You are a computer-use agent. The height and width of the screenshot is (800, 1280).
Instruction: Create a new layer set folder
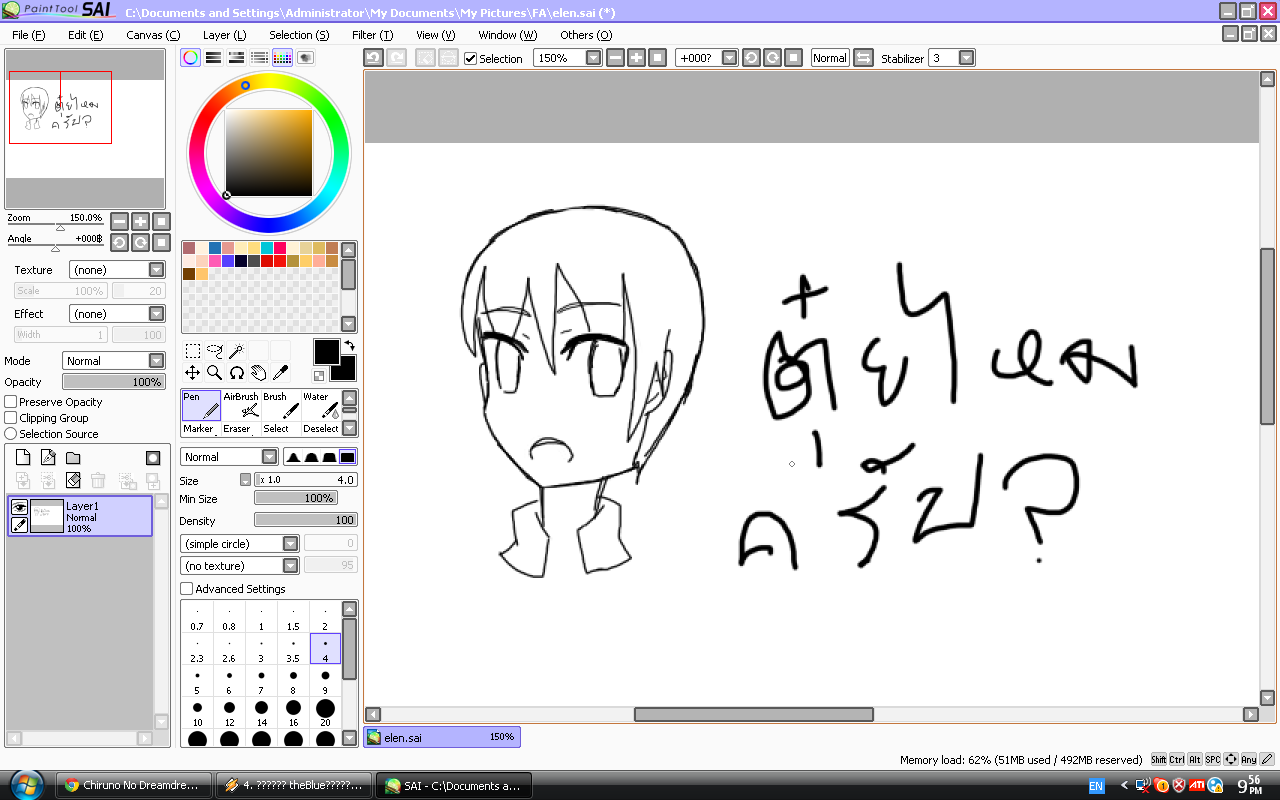73,458
